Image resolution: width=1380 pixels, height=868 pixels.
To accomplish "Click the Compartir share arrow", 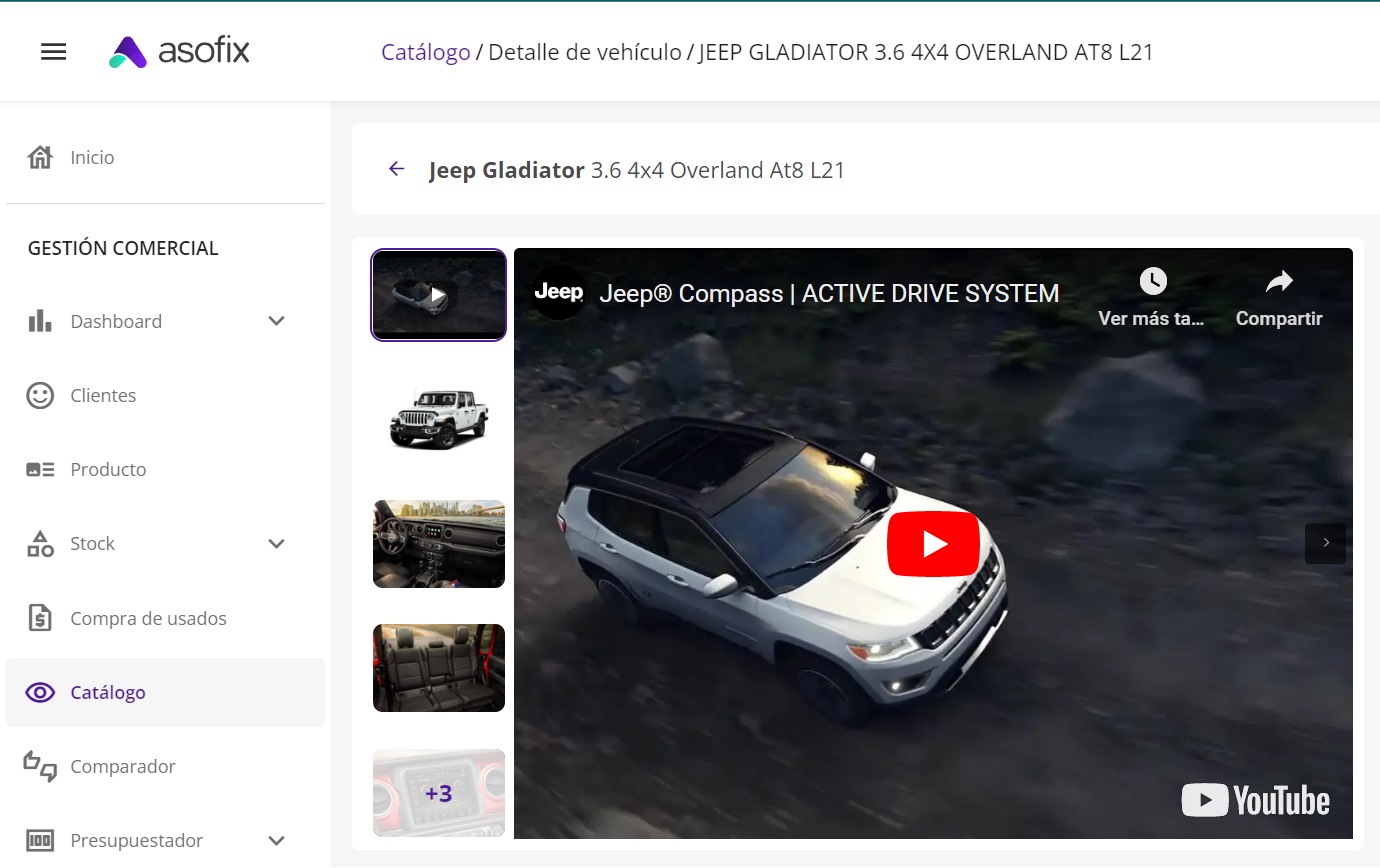I will click(1279, 282).
